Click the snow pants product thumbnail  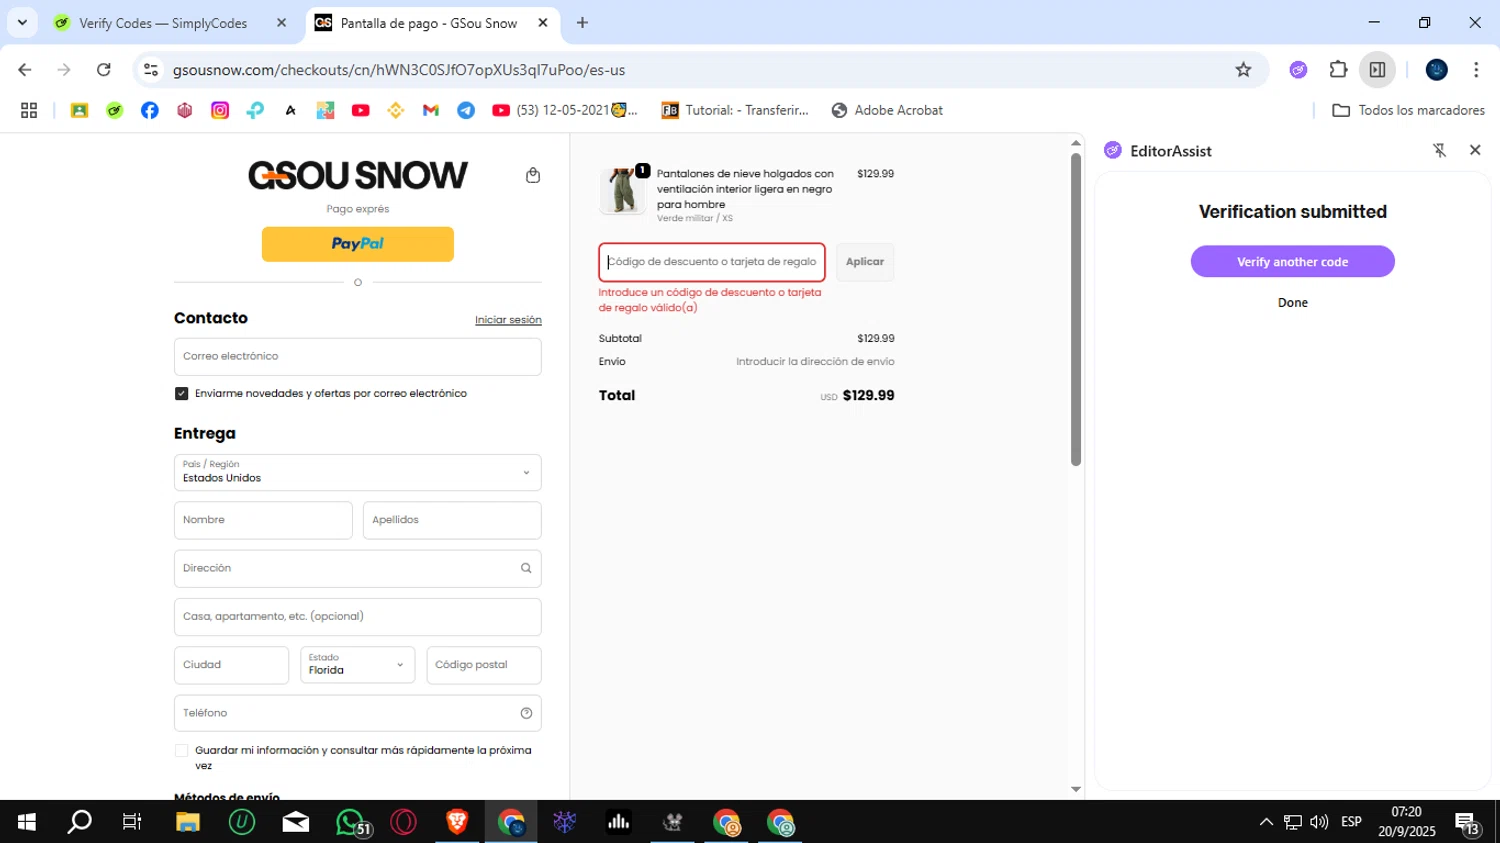click(x=622, y=190)
